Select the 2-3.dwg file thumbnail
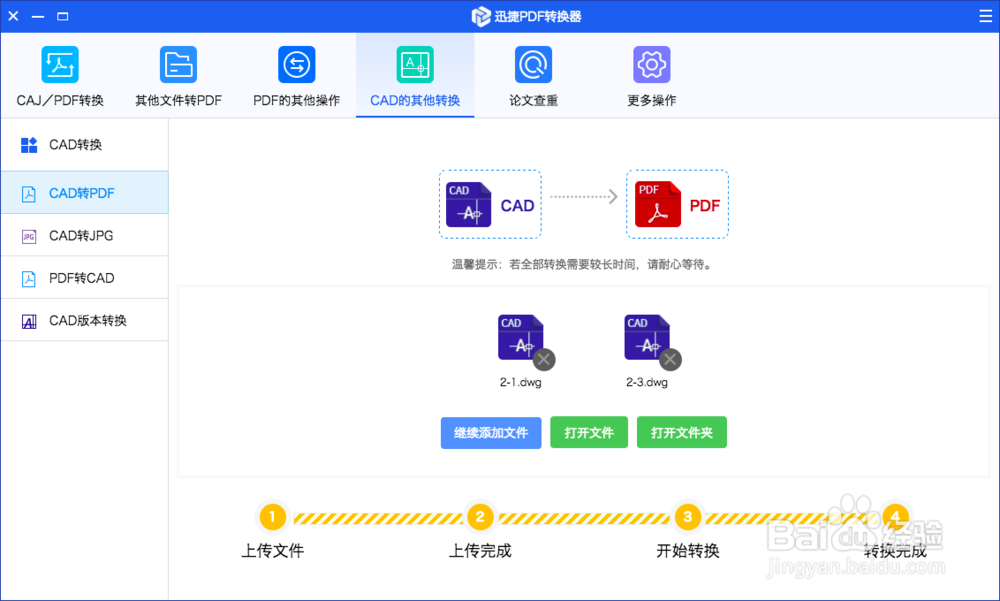Viewport: 1000px width, 601px height. coord(647,337)
